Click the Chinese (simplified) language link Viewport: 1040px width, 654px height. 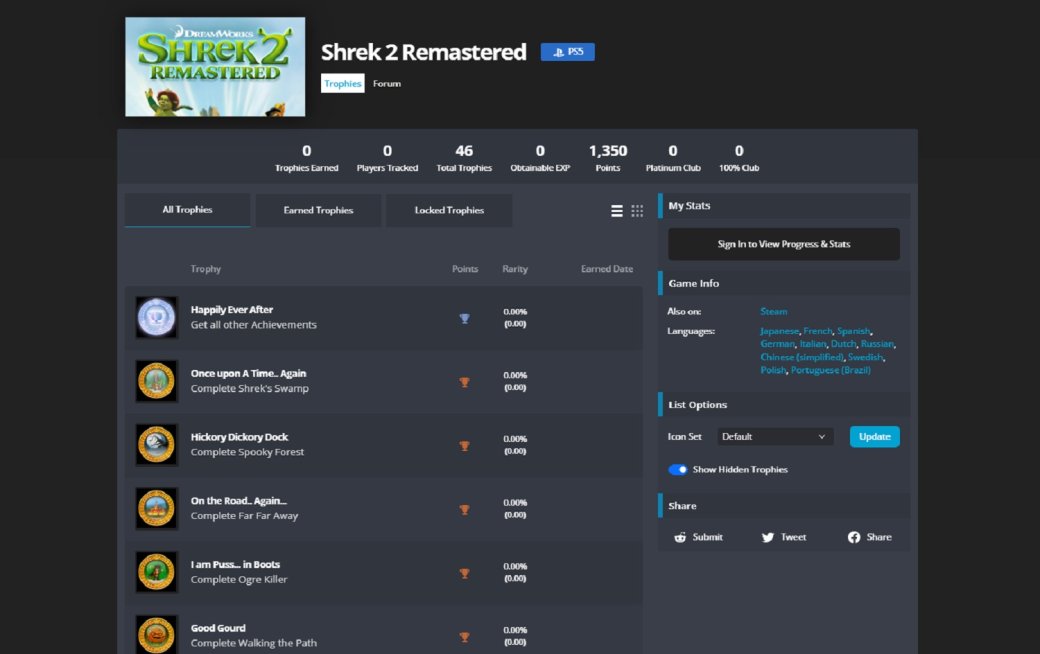click(x=802, y=357)
